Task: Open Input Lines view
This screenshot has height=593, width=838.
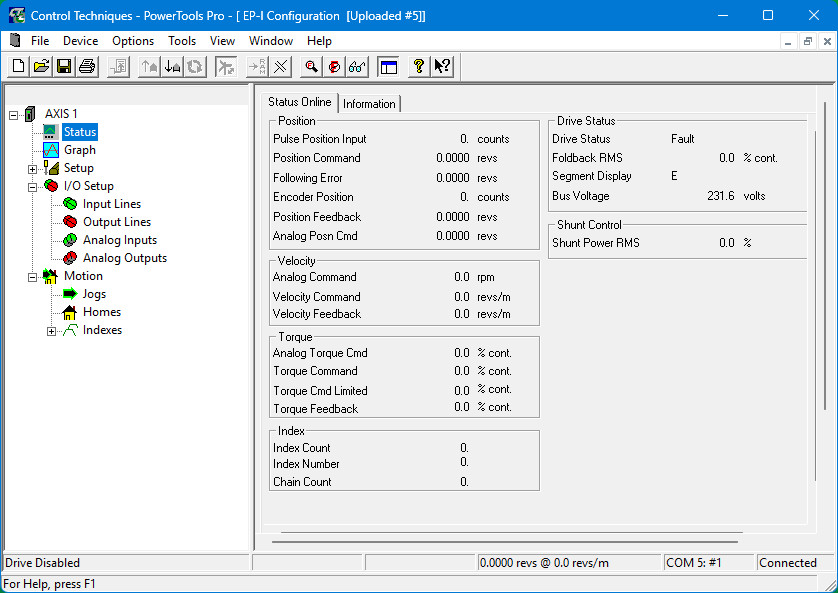Action: 112,204
